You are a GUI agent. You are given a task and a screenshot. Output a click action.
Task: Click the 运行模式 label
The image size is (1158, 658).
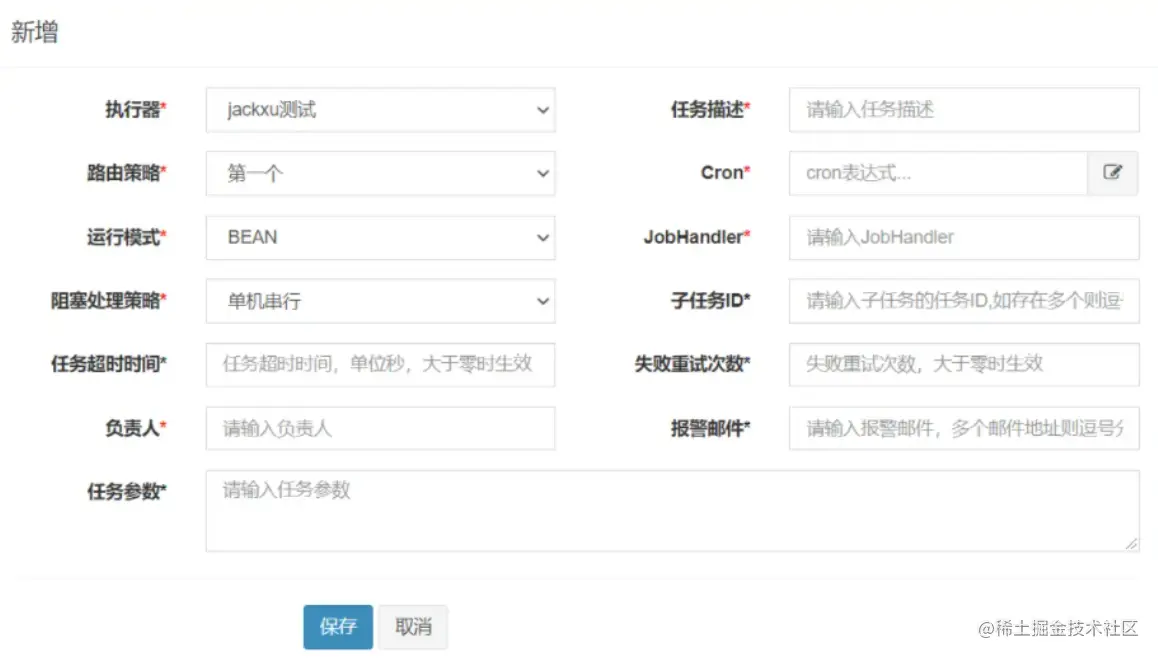click(x=126, y=237)
